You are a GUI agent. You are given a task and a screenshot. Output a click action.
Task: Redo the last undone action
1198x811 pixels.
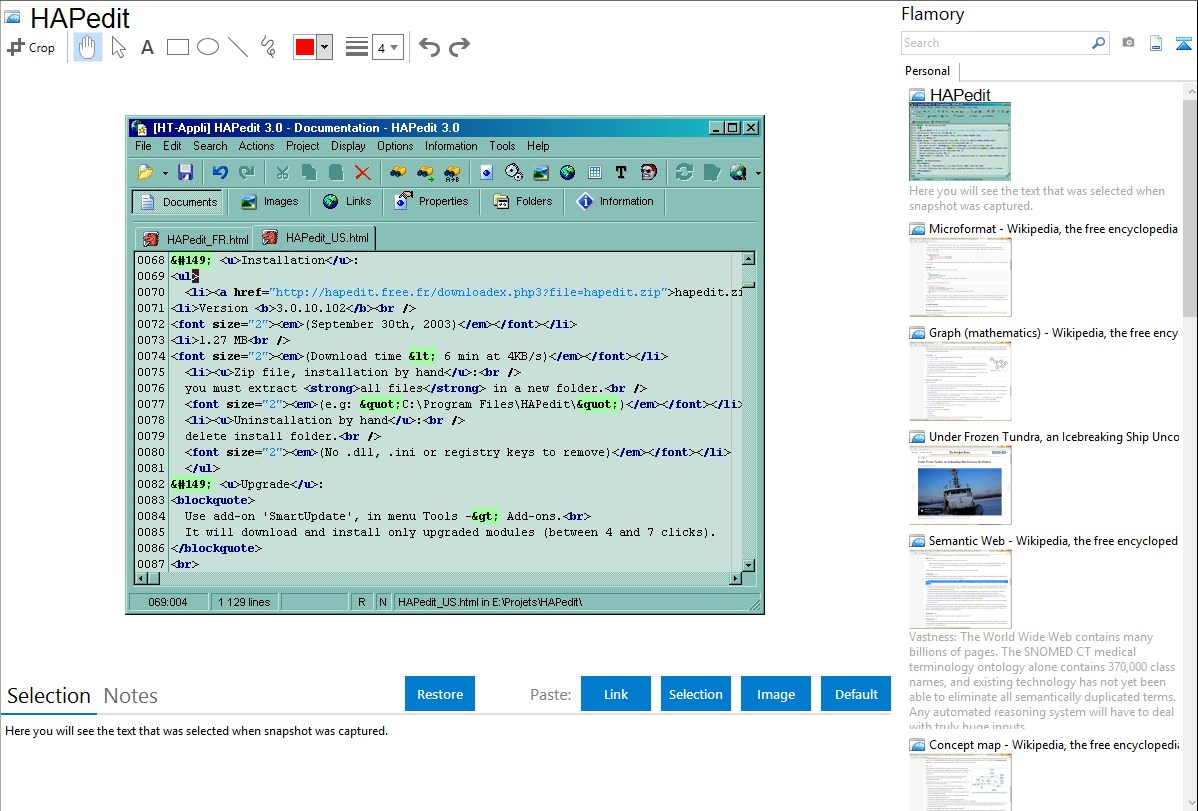point(459,47)
